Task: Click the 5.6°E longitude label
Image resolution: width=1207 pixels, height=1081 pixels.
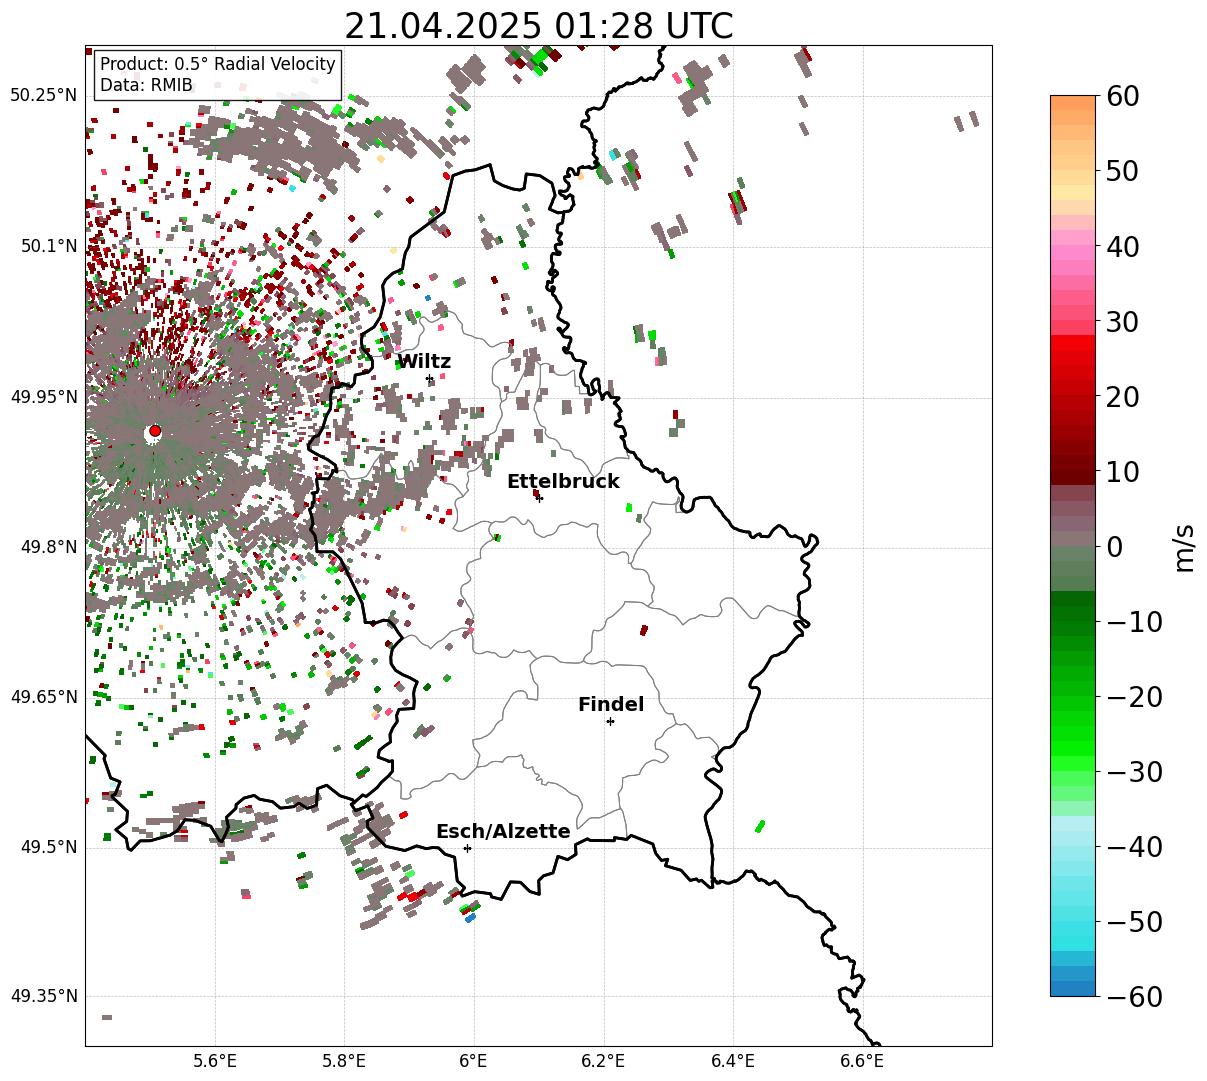Action: click(215, 1060)
